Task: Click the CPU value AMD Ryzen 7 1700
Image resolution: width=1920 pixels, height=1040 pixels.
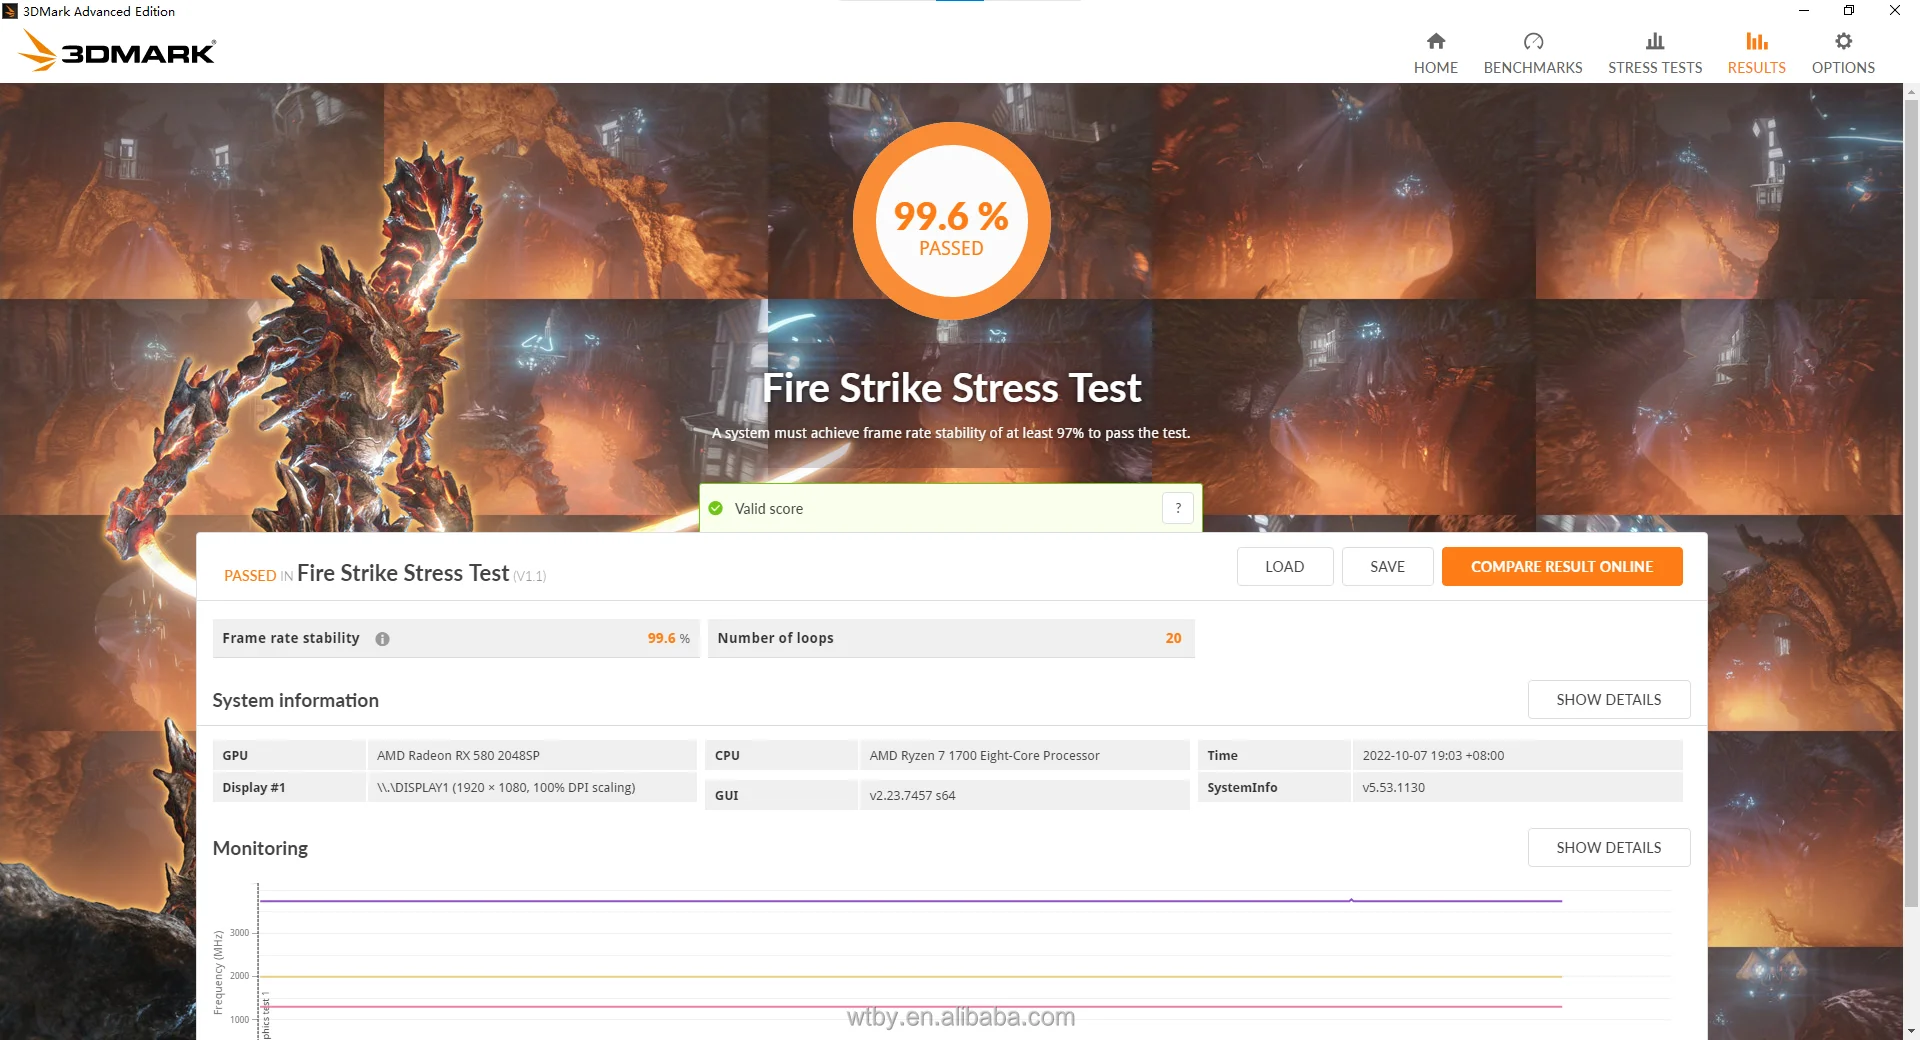Action: coord(984,756)
